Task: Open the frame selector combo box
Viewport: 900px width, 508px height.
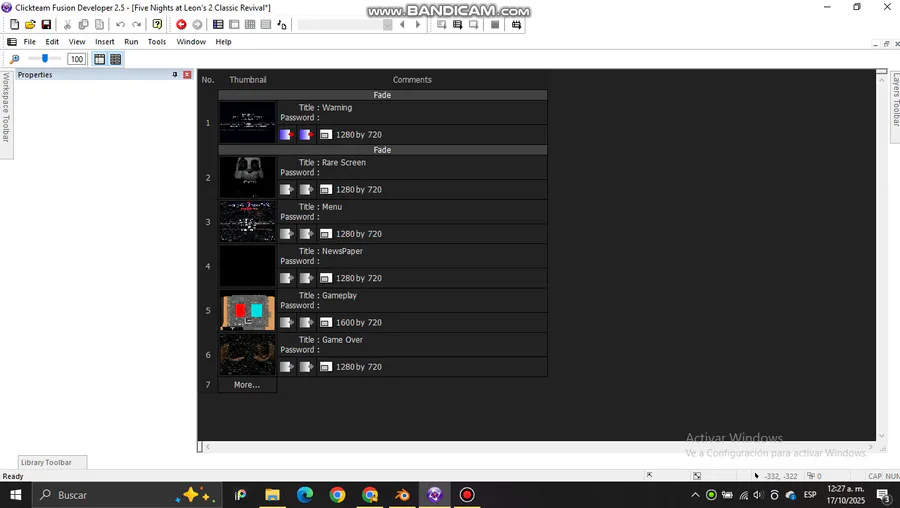Action: (345, 24)
